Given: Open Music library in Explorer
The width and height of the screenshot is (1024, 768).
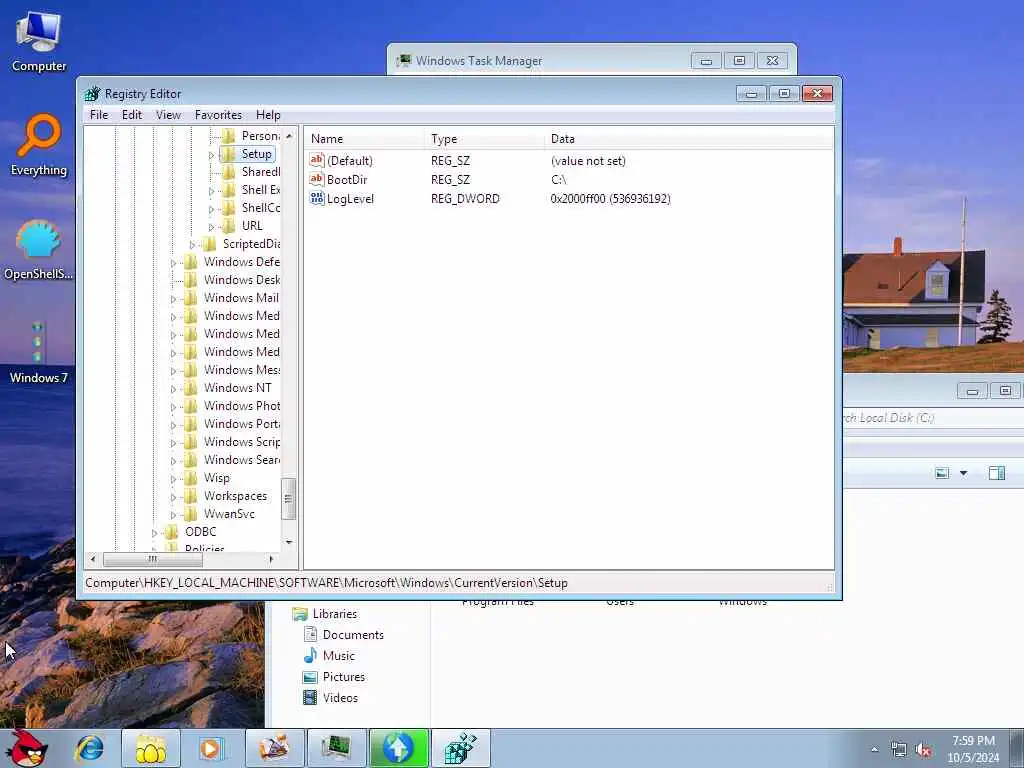Looking at the screenshot, I should (338, 656).
